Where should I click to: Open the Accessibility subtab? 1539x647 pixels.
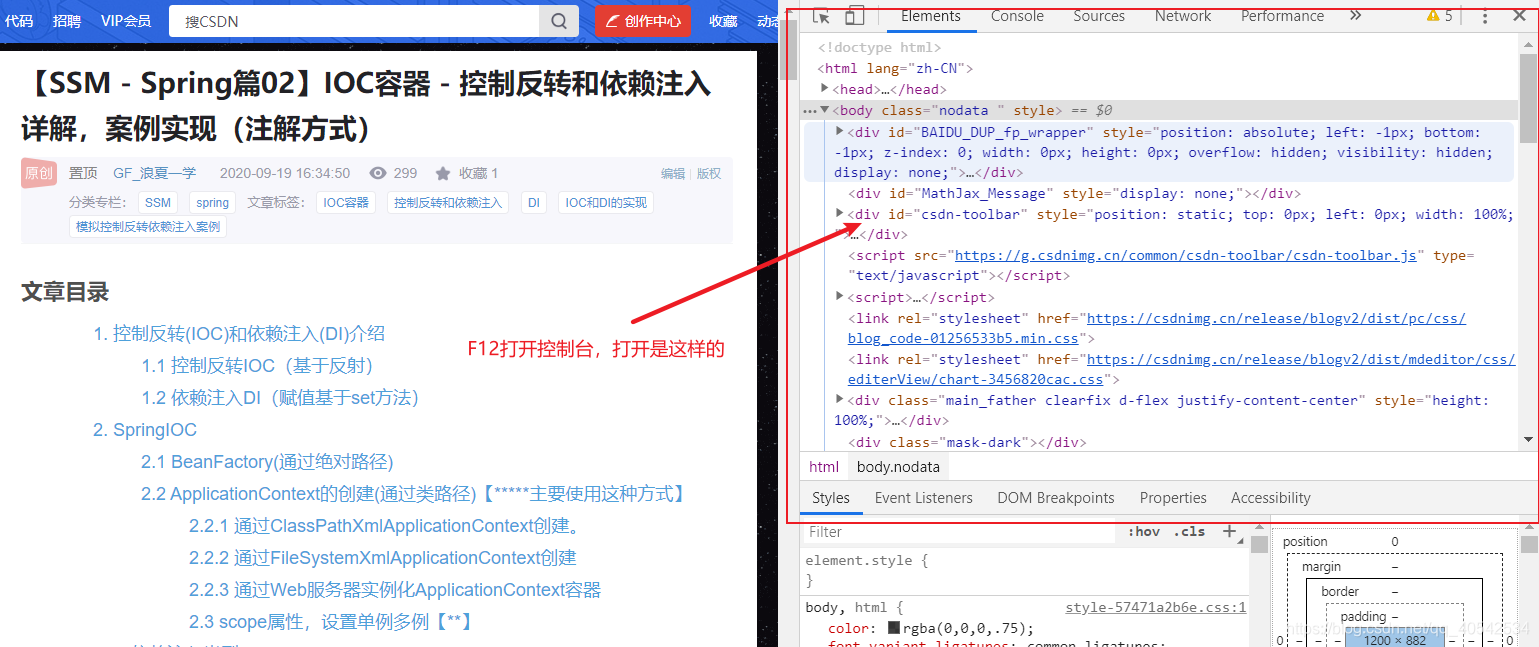(1270, 498)
